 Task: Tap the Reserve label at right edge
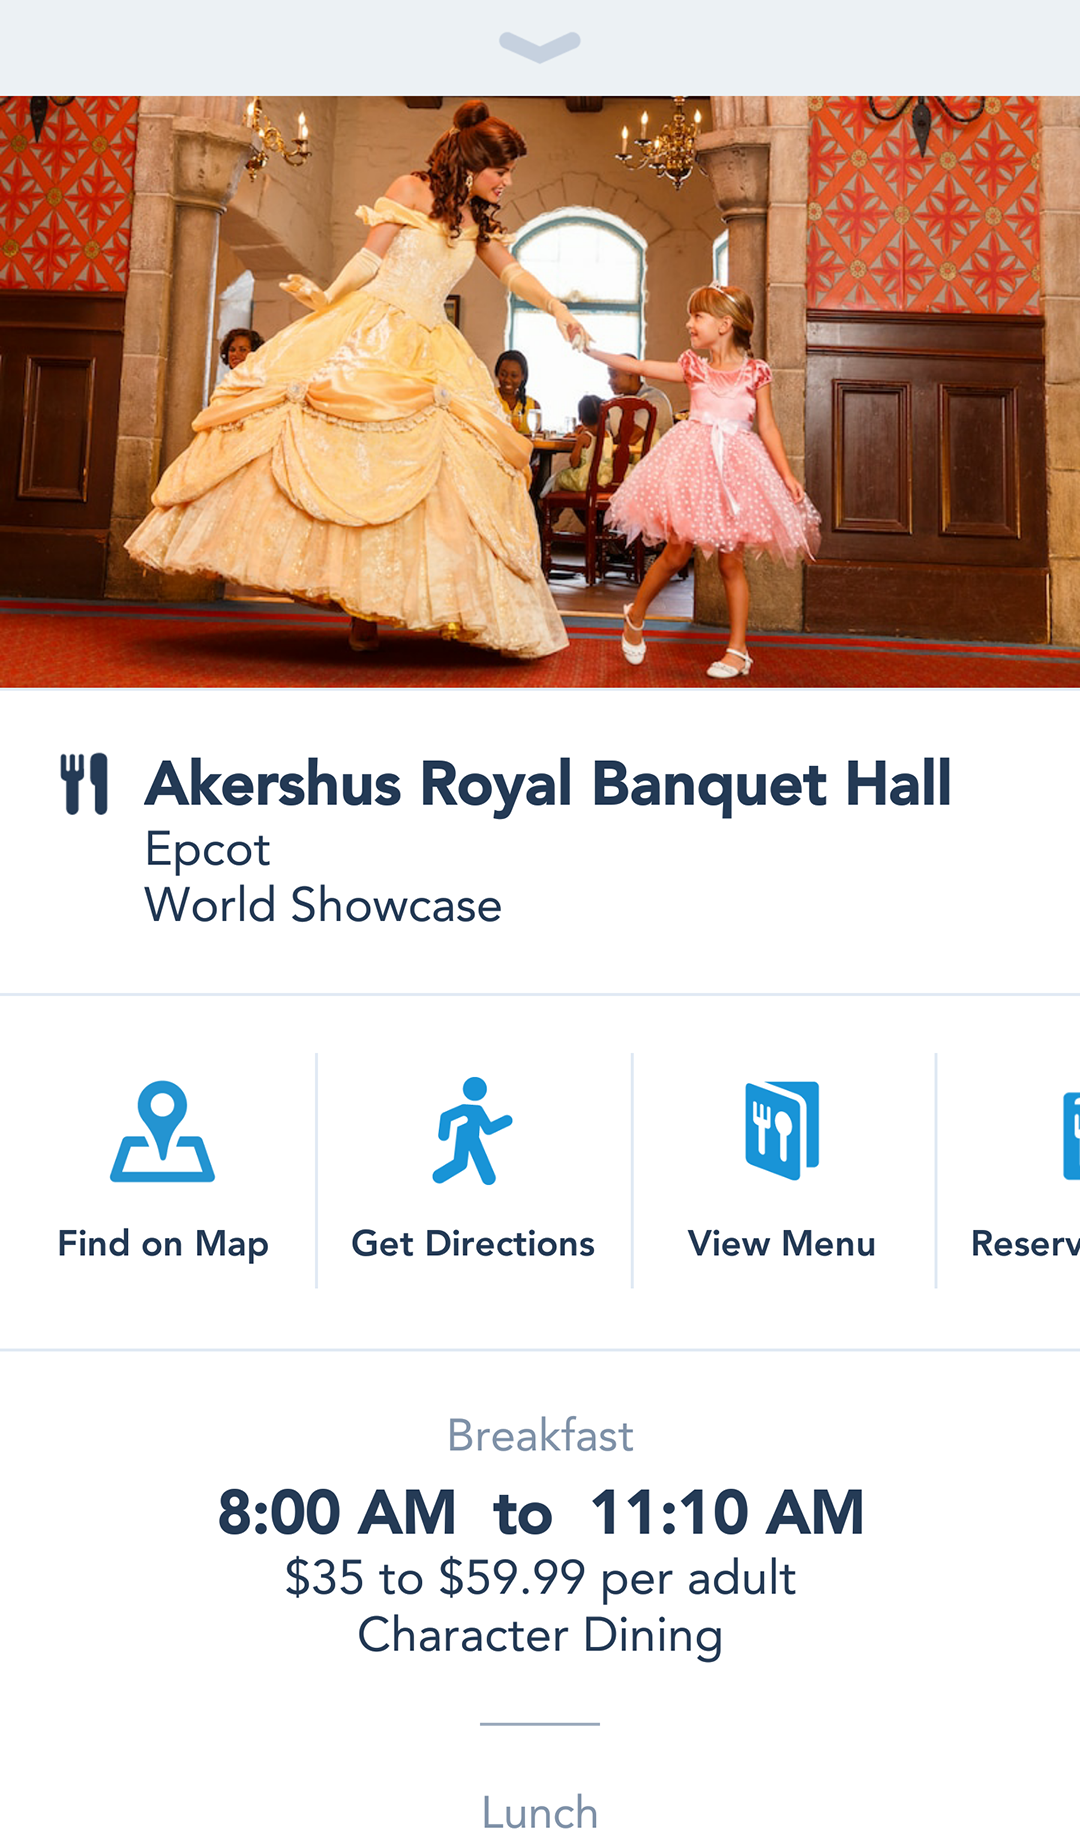click(x=1026, y=1244)
